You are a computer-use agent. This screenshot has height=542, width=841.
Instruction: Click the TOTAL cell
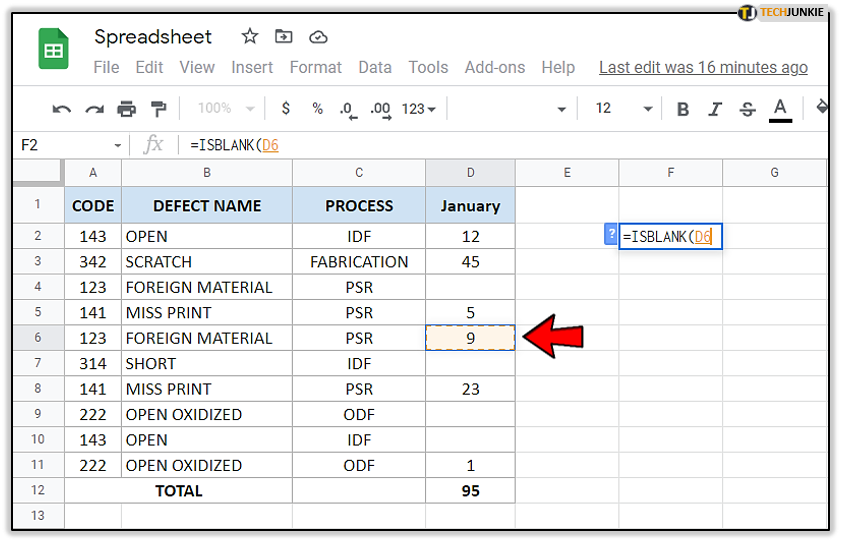tap(179, 491)
